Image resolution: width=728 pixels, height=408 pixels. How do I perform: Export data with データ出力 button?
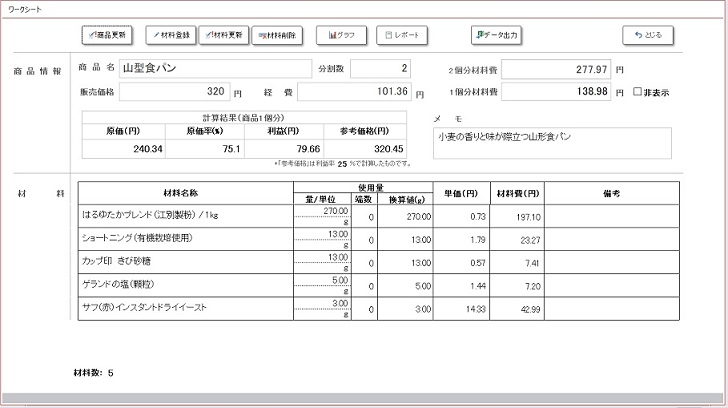pyautogui.click(x=496, y=35)
